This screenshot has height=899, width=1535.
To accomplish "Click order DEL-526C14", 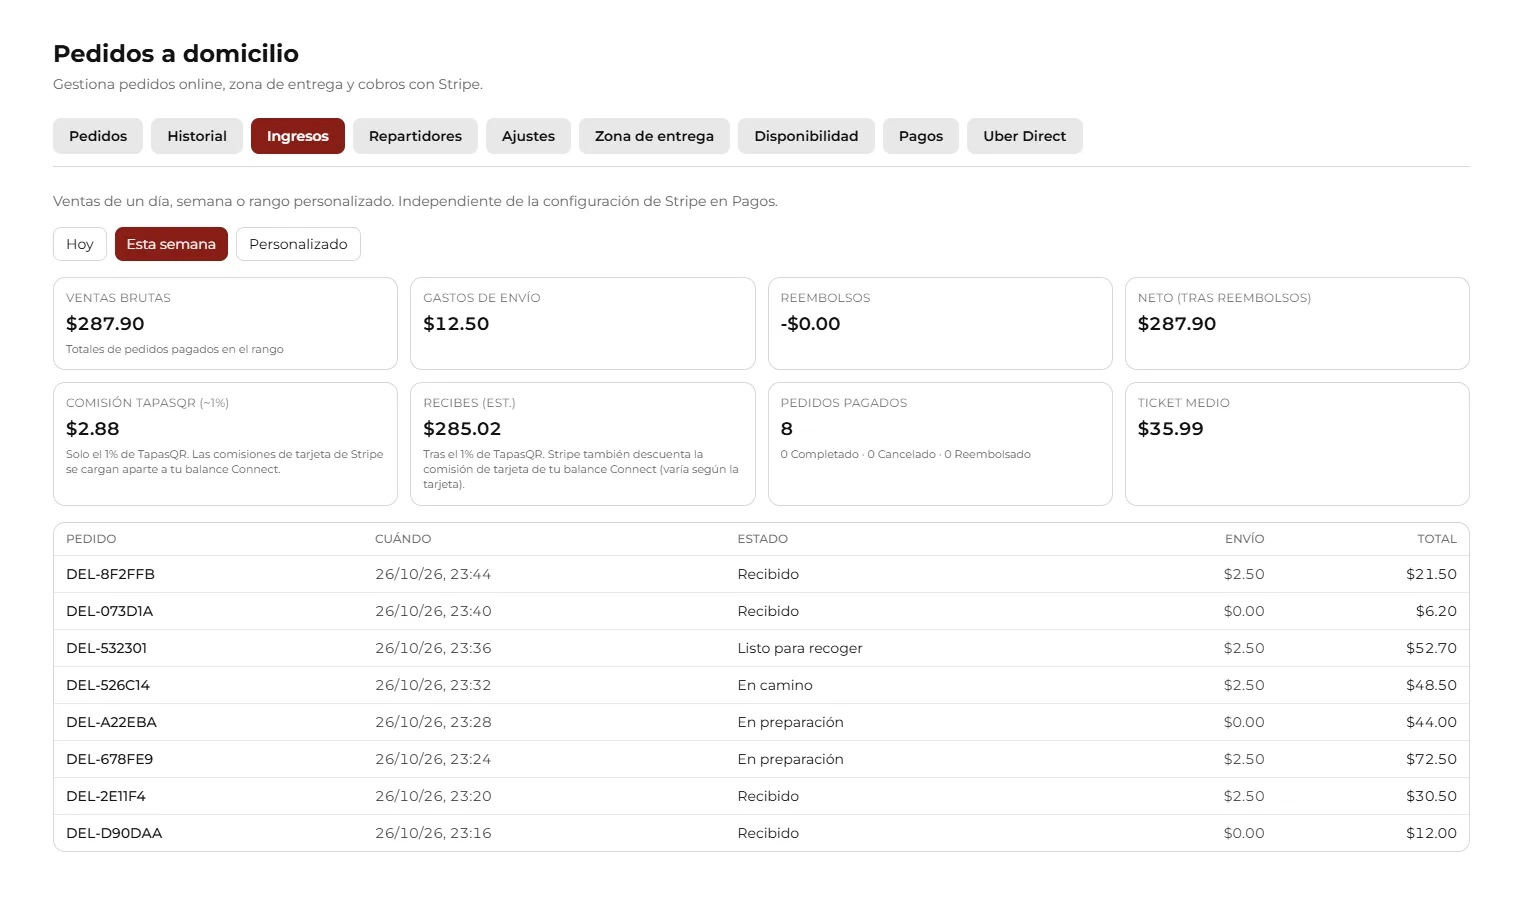I will point(108,685).
